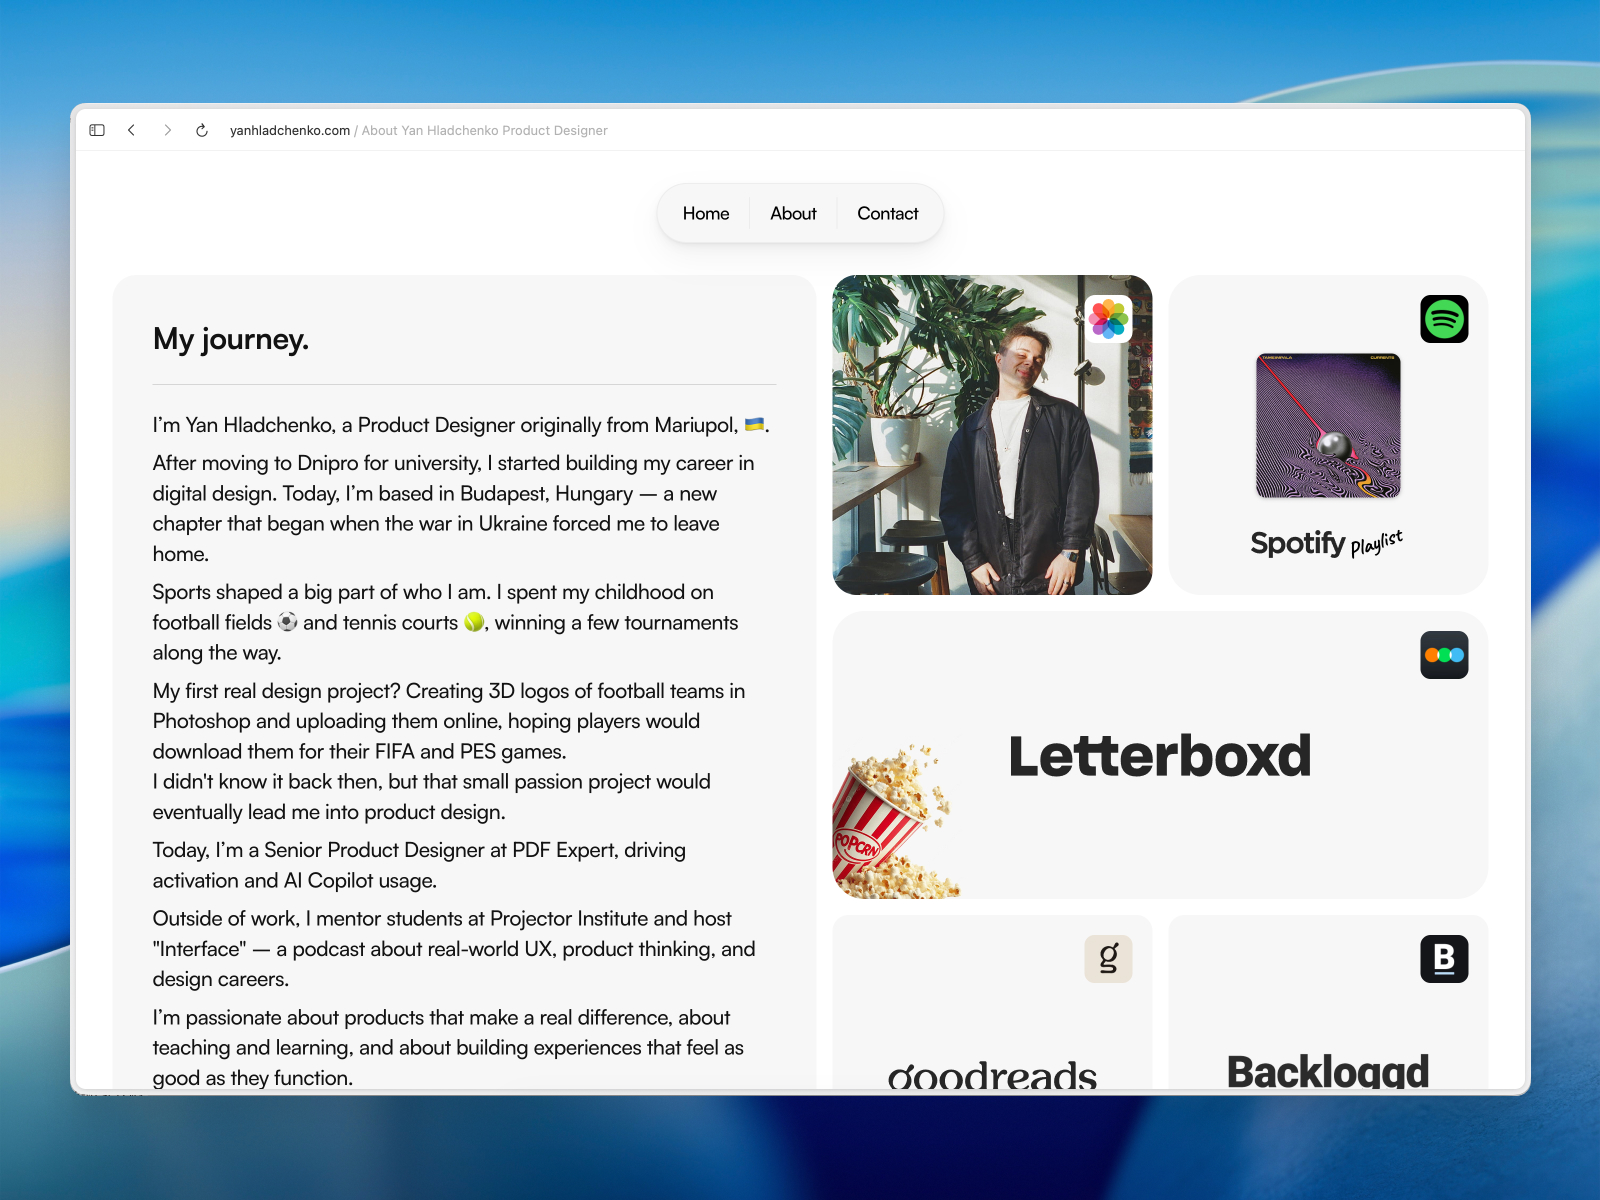Open the Letterboxd card title
The width and height of the screenshot is (1600, 1200).
(1160, 756)
